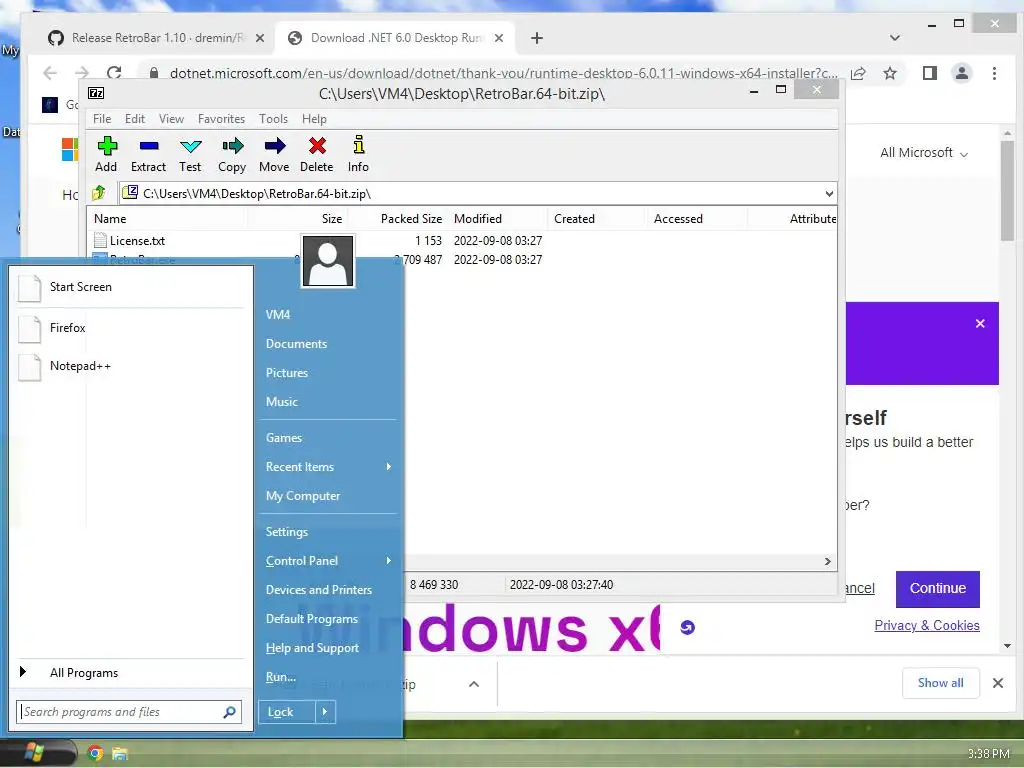Click the red Delete icon in 7-Zip
1024x768 pixels.
(x=317, y=146)
